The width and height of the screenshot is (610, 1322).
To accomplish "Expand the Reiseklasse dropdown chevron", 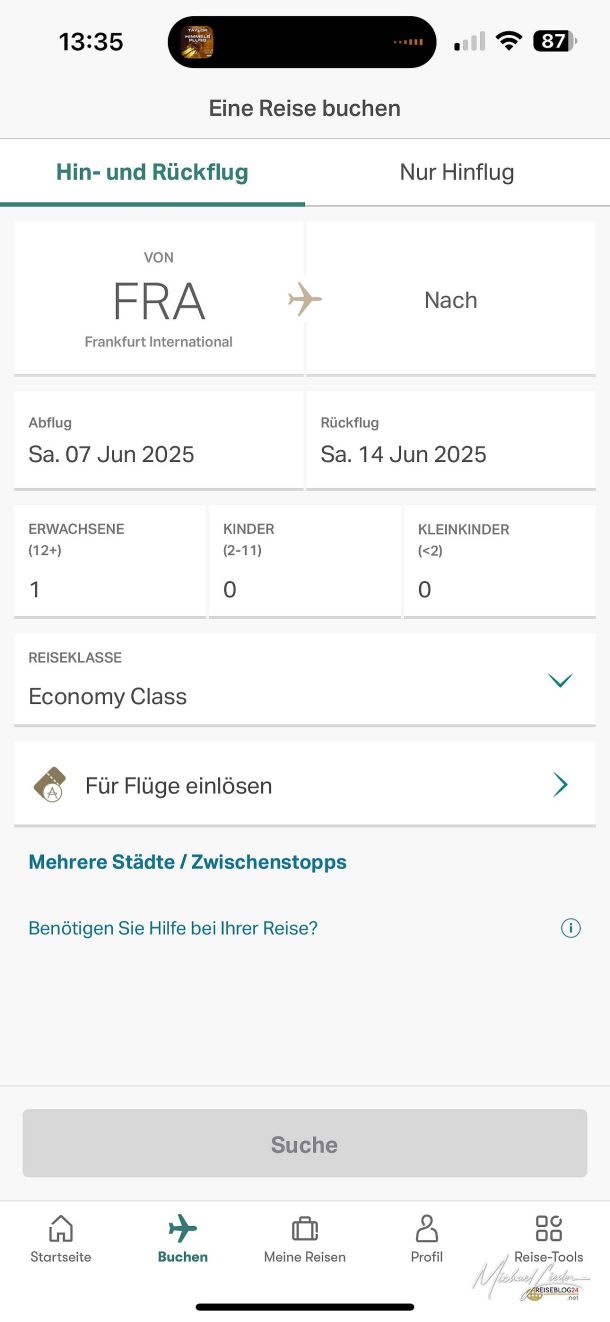I will pyautogui.click(x=560, y=681).
